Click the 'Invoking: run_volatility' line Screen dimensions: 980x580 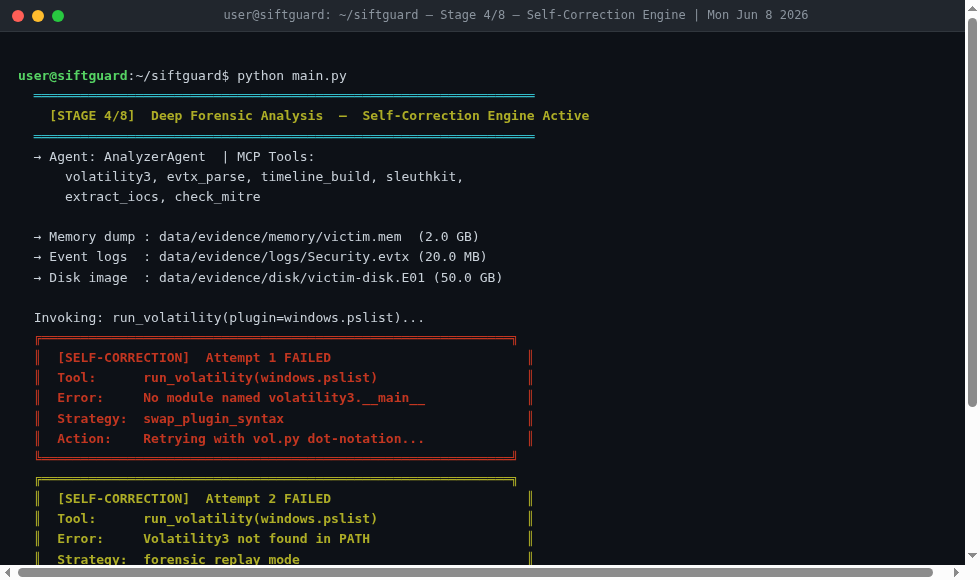coord(229,318)
